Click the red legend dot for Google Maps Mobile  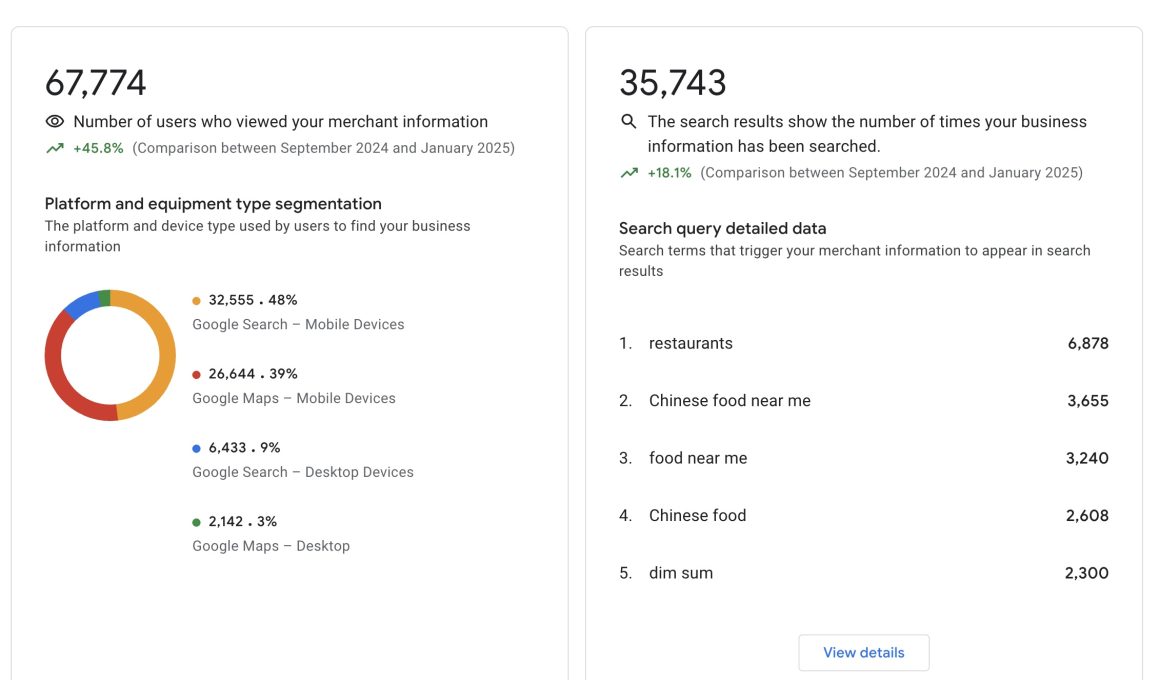click(195, 373)
